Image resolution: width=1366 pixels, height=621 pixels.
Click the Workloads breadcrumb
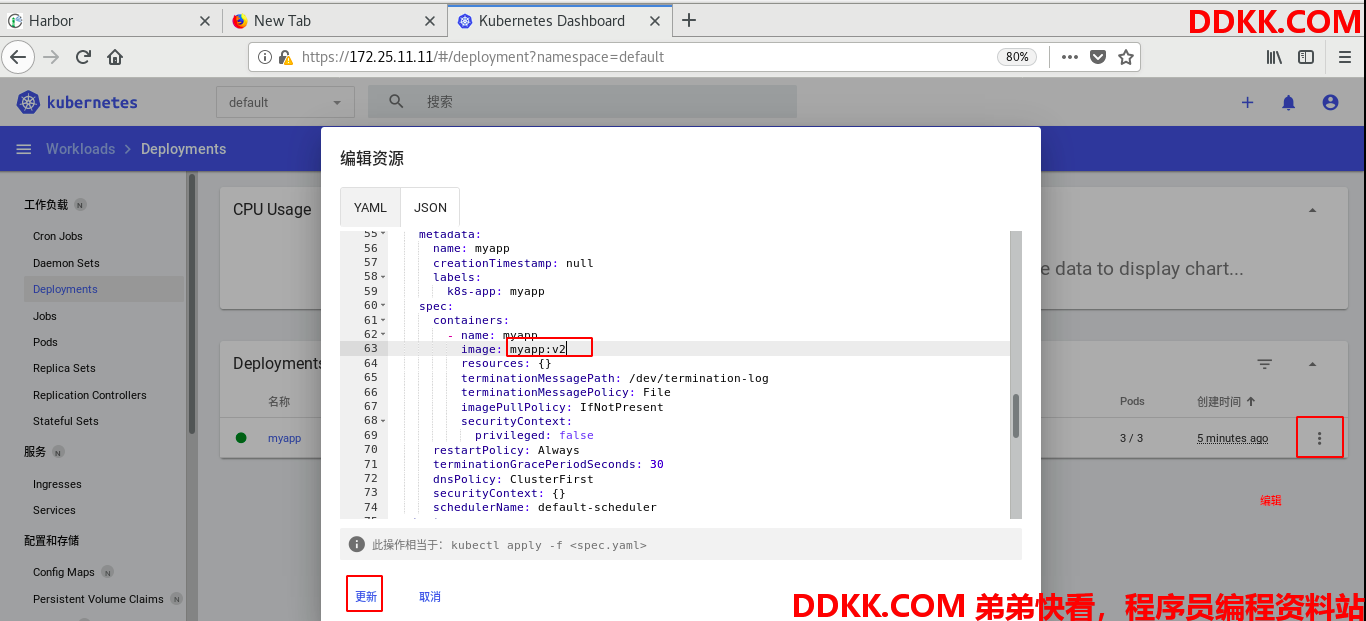[x=80, y=149]
